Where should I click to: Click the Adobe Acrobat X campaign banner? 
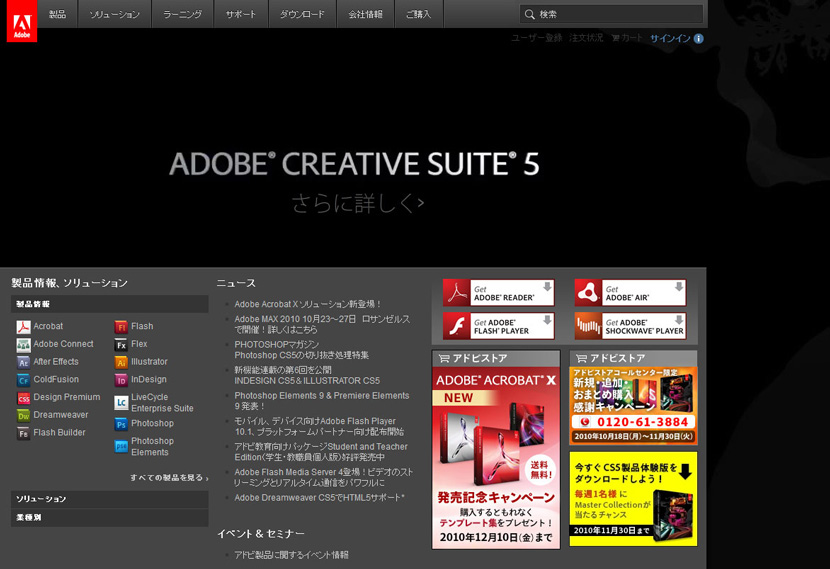click(496, 458)
